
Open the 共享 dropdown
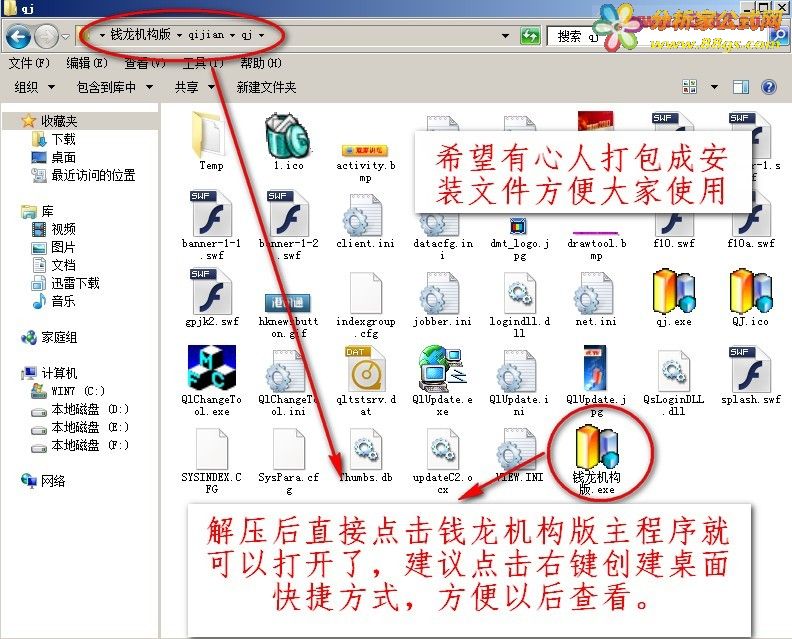pyautogui.click(x=194, y=87)
